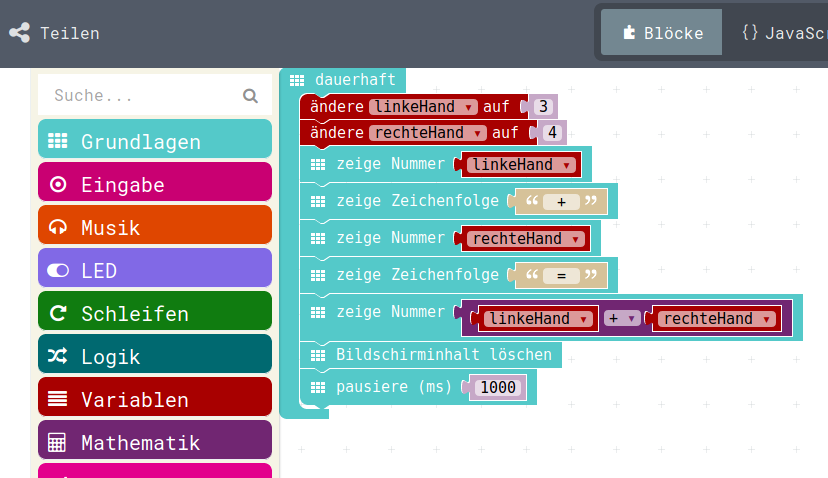This screenshot has width=828, height=478.
Task: Open the Mathematik category
Action: (155, 440)
